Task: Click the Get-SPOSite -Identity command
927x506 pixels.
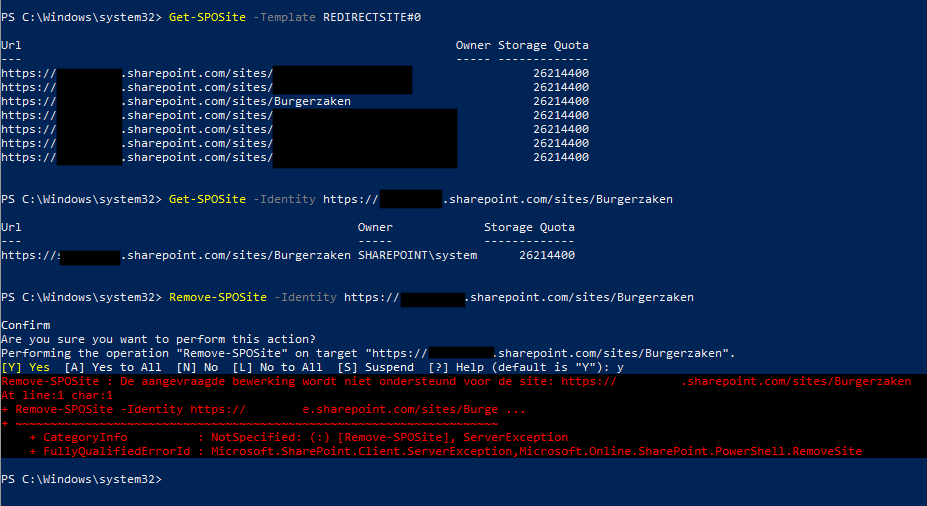Action: [242, 199]
